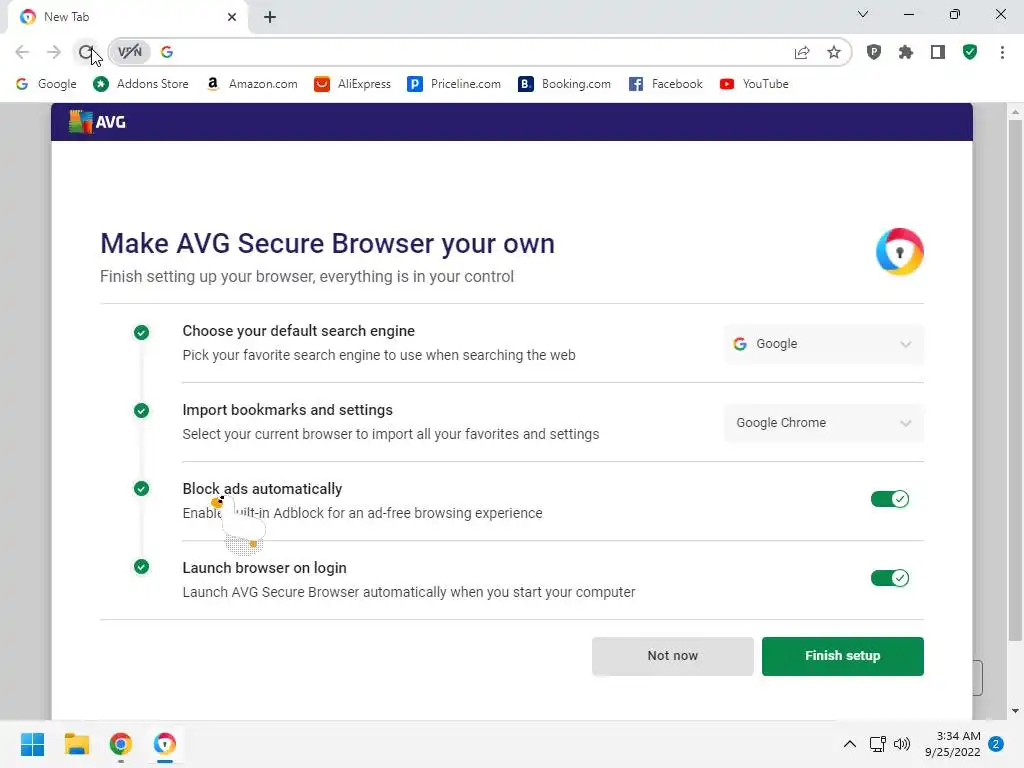Open the browser three-dot menu

(1002, 52)
